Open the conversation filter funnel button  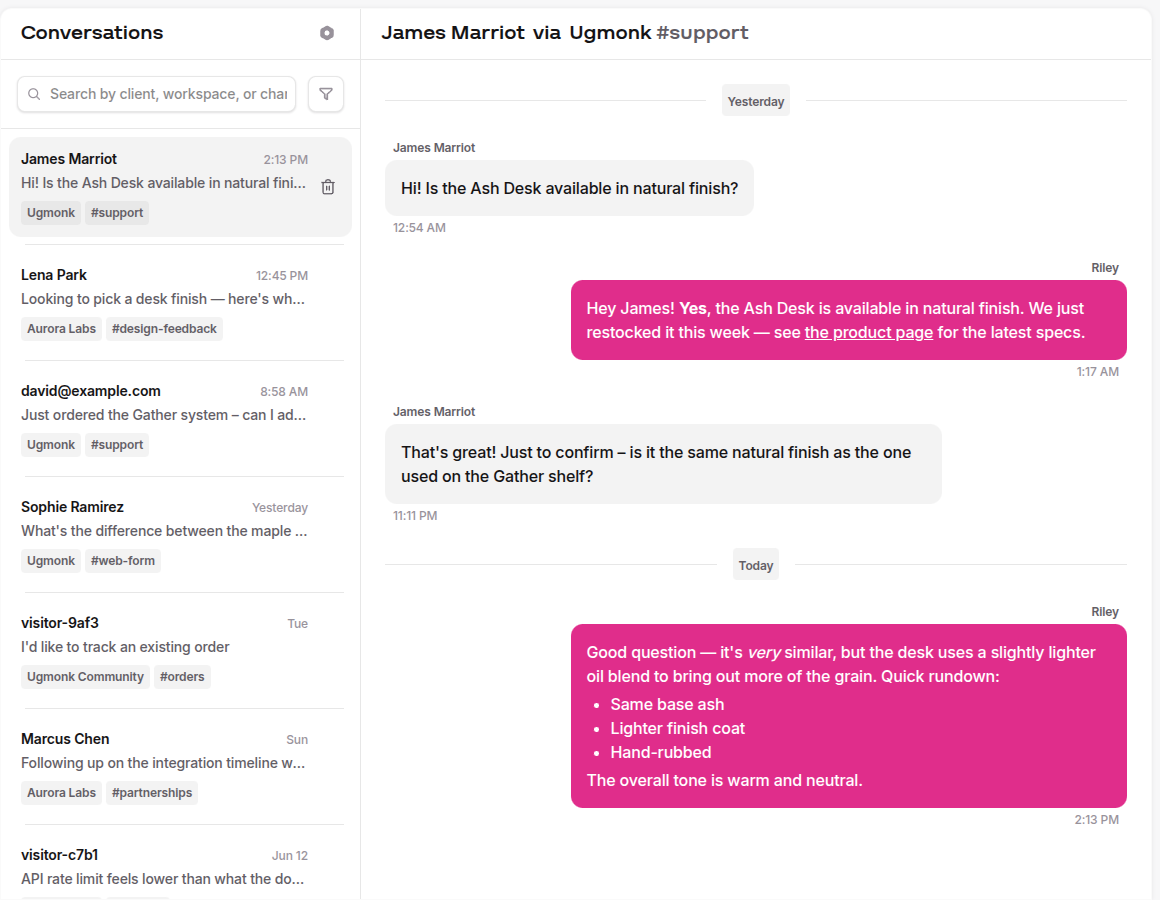[x=326, y=94]
